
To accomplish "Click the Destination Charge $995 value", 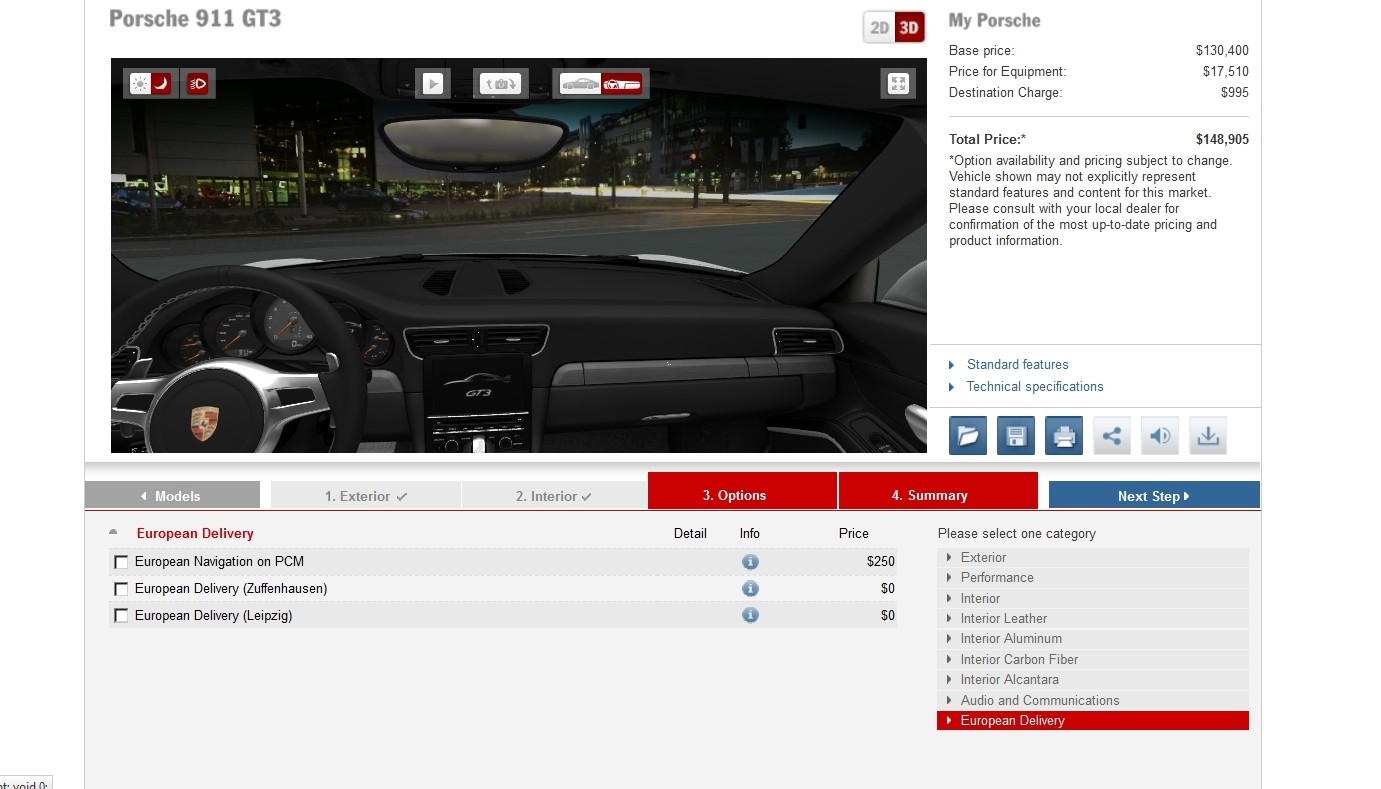I will coord(1235,92).
